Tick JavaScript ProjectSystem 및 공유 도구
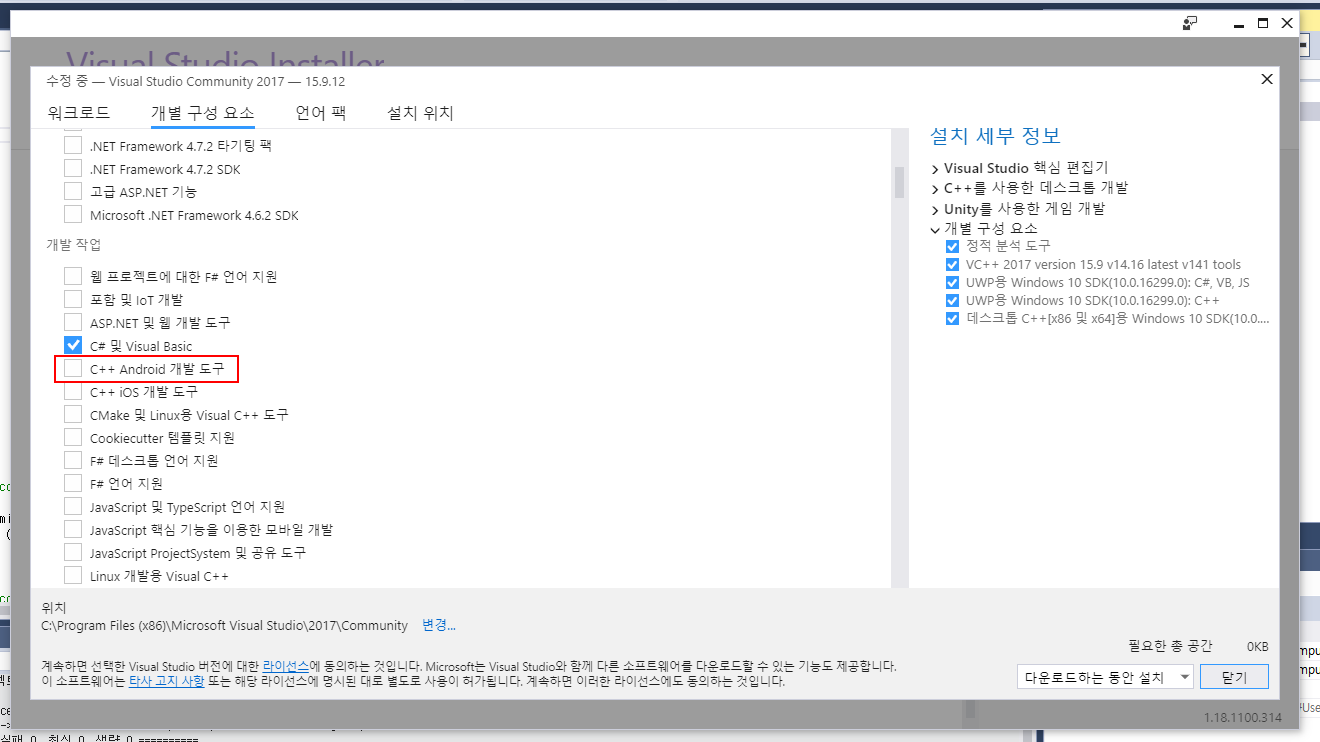1320x742 pixels. pyautogui.click(x=73, y=552)
